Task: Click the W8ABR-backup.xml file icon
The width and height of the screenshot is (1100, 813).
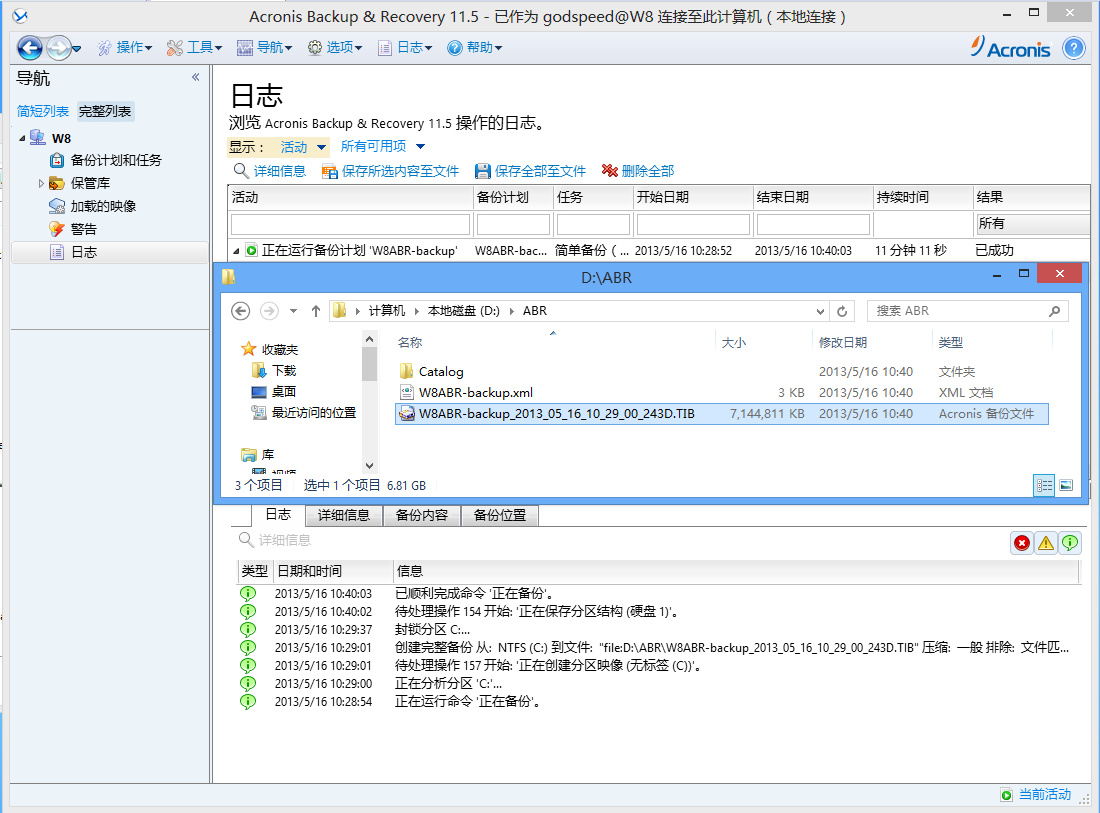Action: (406, 392)
